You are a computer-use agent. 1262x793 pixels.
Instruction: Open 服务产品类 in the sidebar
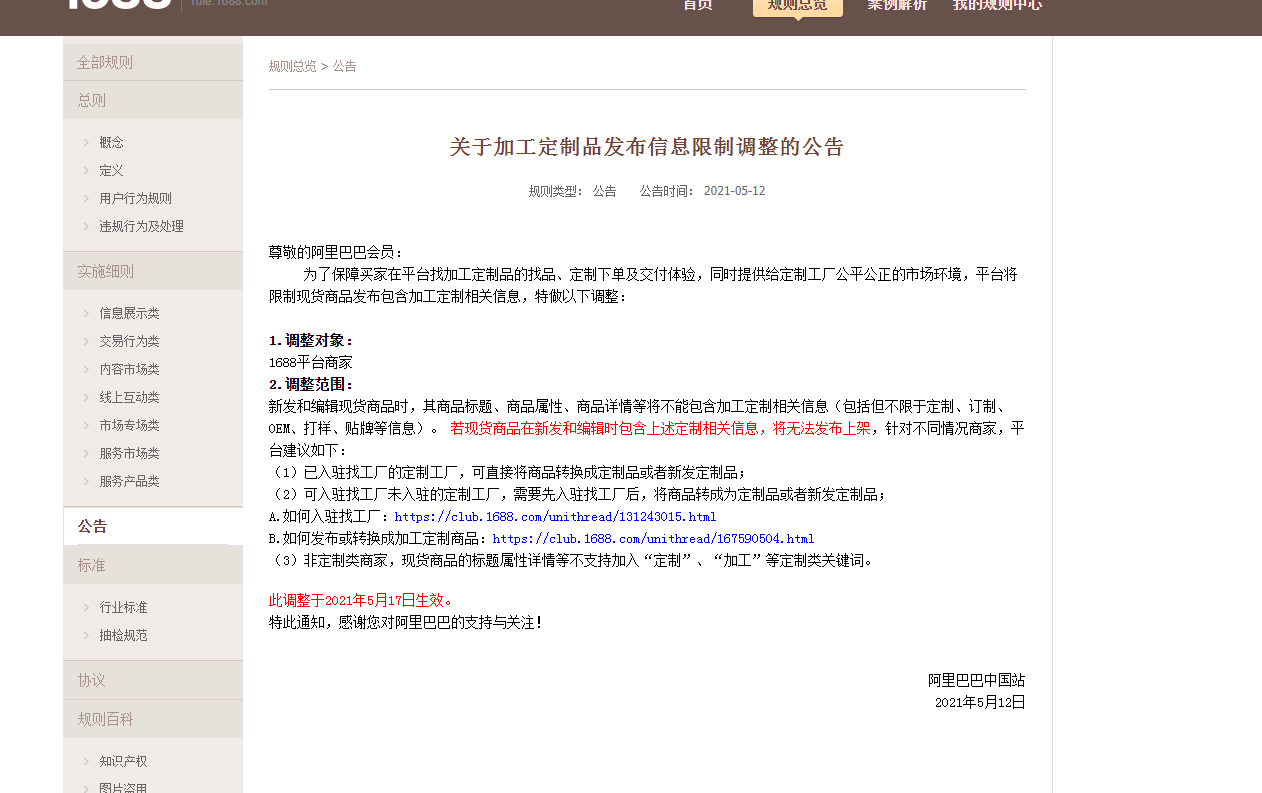point(129,481)
